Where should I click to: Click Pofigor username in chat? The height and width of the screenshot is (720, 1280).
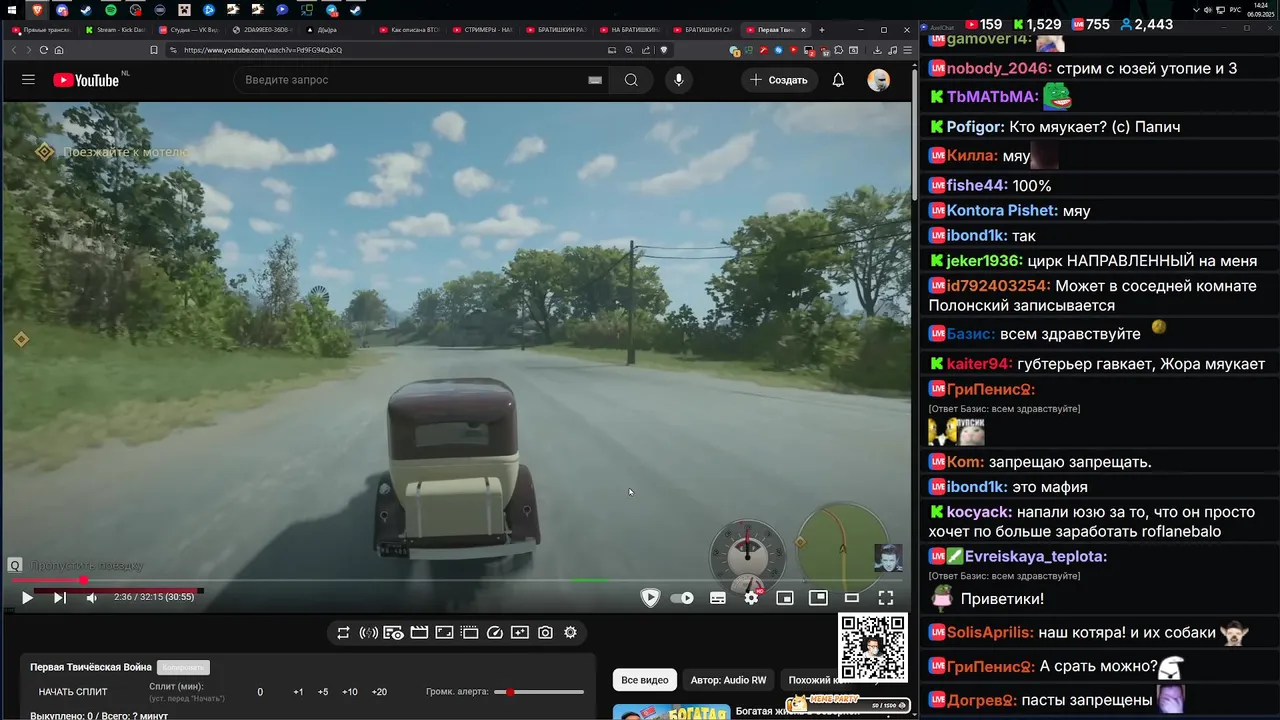tap(975, 127)
